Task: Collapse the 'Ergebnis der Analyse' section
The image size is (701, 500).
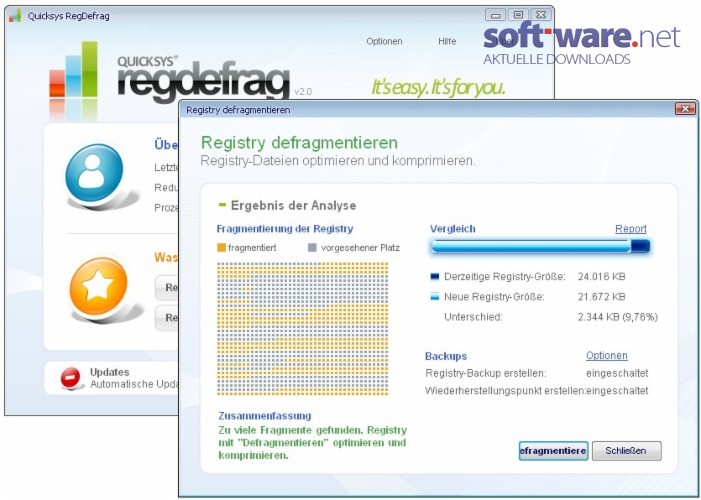Action: (222, 205)
